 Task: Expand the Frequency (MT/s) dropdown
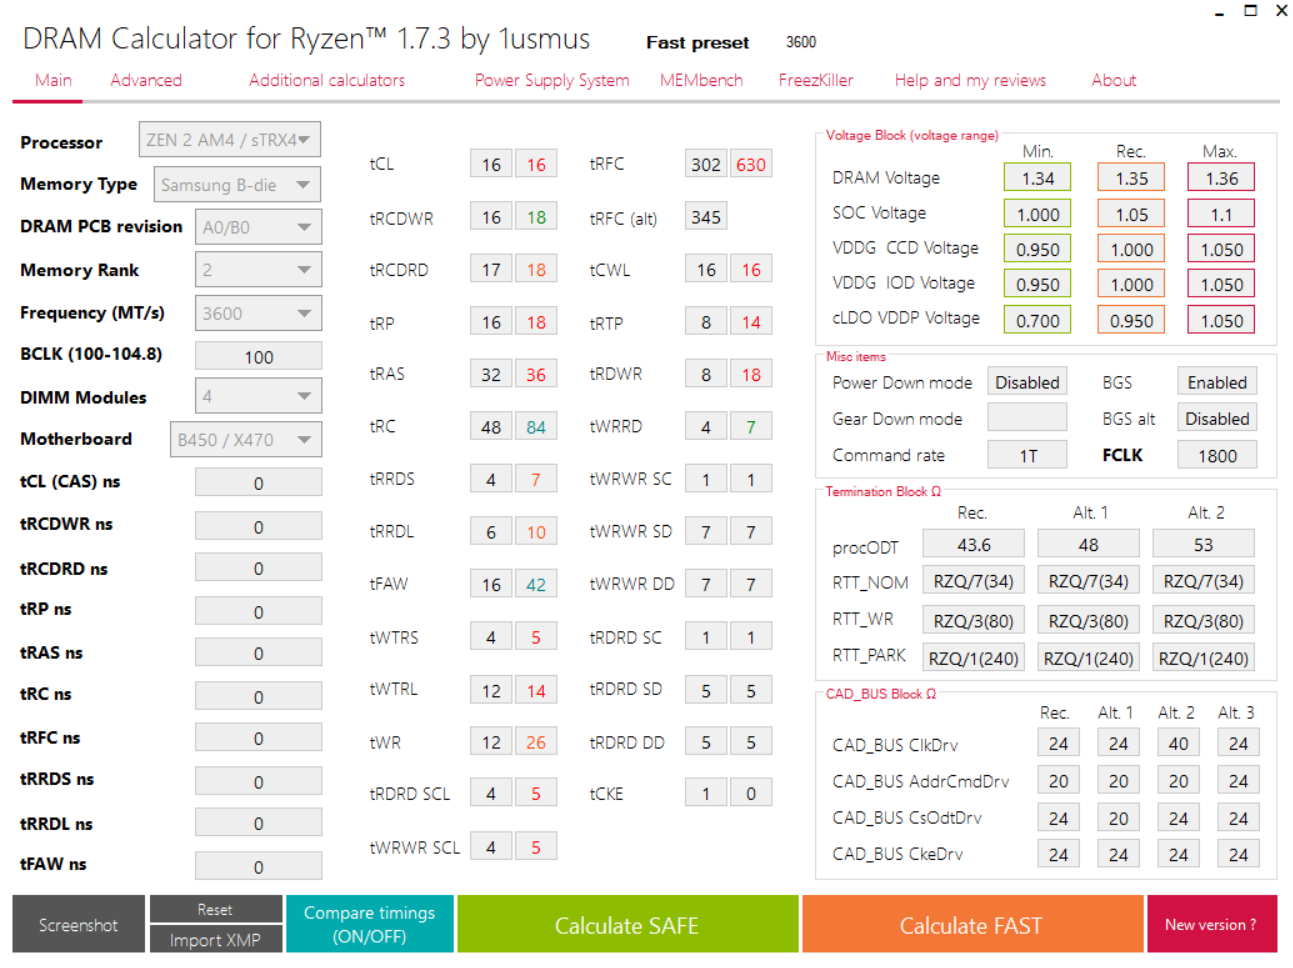coord(258,313)
